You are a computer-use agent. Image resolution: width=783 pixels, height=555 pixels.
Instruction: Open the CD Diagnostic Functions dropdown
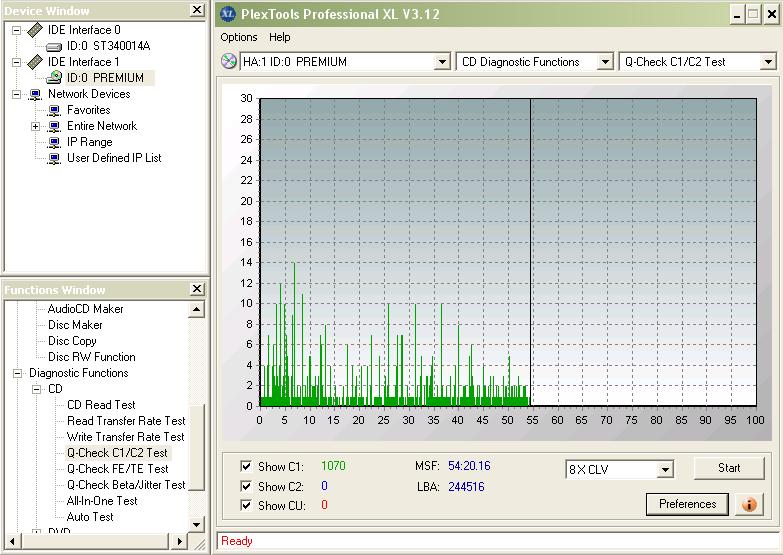coord(605,62)
